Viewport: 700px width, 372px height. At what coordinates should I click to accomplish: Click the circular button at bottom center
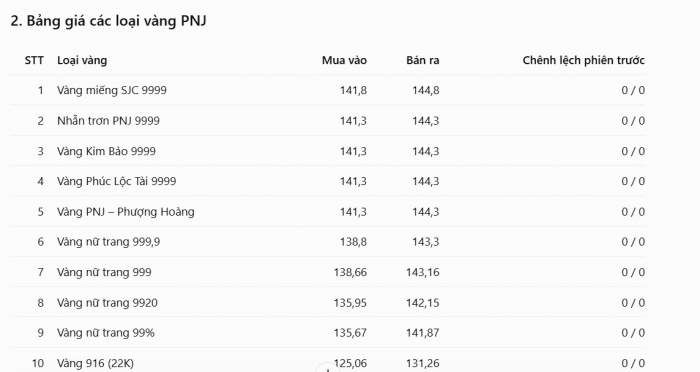click(328, 368)
